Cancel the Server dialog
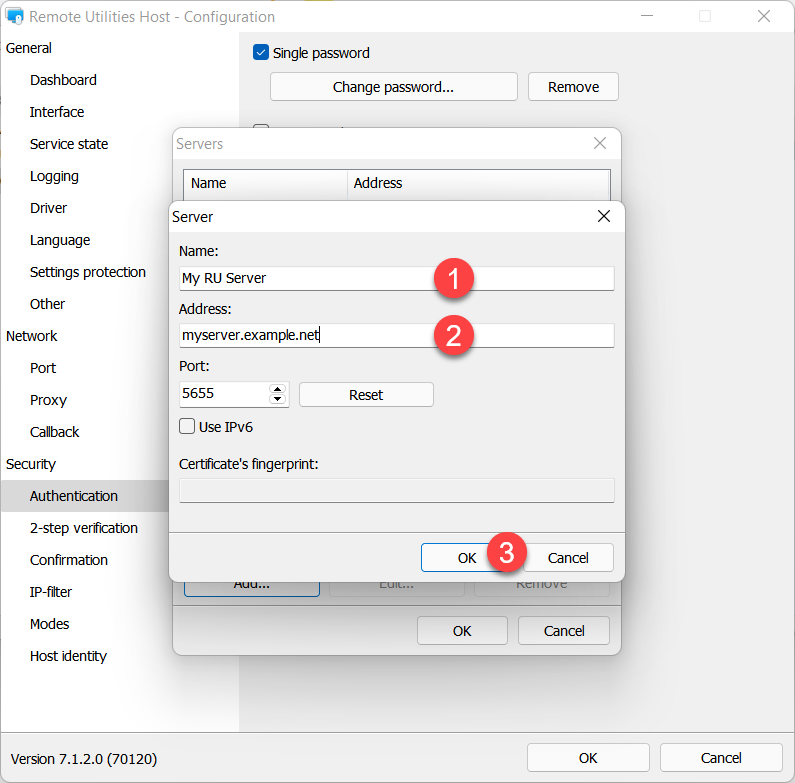This screenshot has height=783, width=795. point(568,558)
